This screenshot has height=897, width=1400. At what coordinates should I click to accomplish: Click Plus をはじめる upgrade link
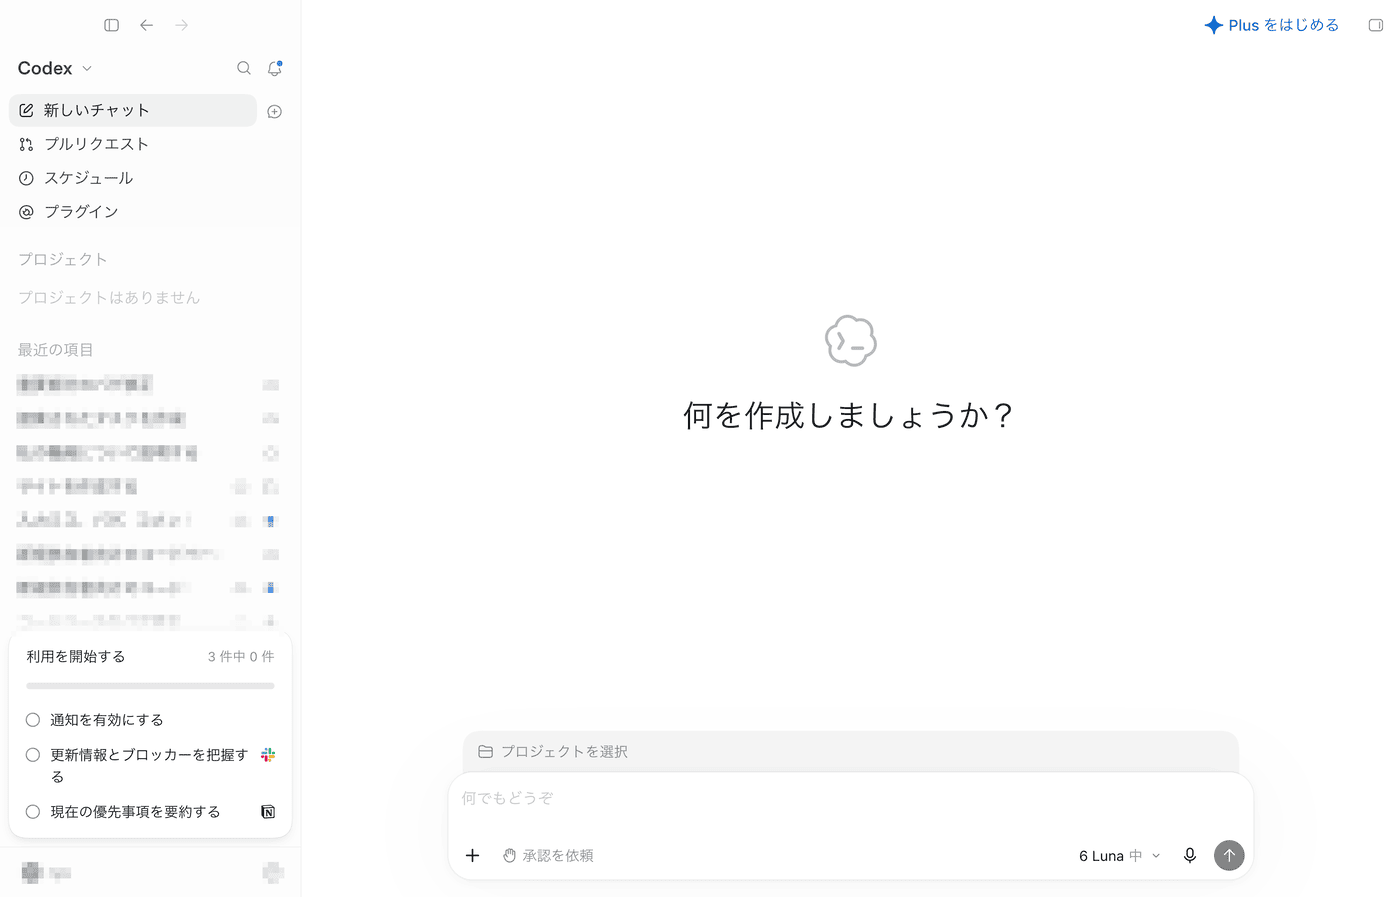[1272, 25]
